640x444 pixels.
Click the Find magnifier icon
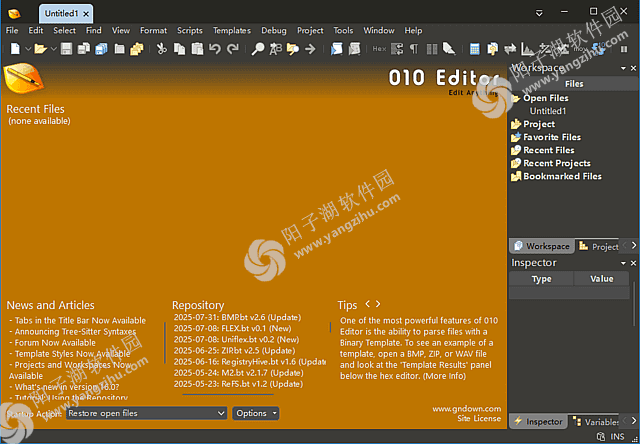point(258,49)
